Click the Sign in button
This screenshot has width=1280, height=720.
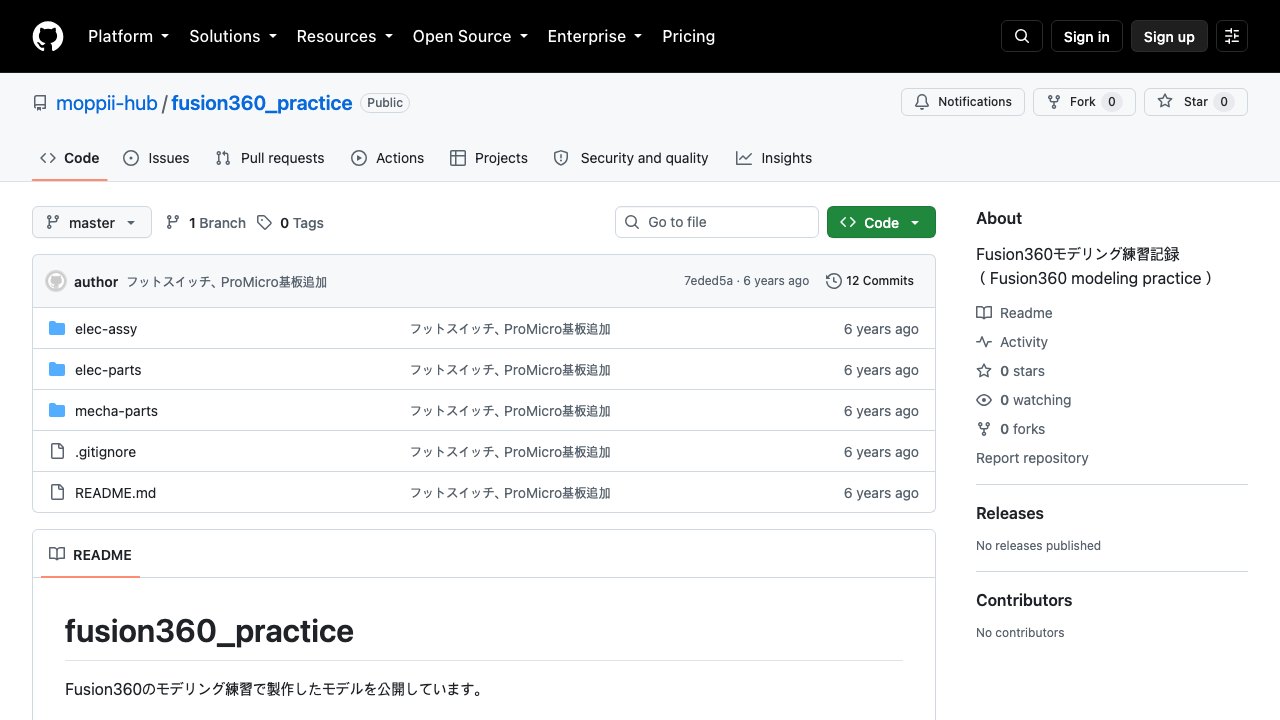[1087, 36]
